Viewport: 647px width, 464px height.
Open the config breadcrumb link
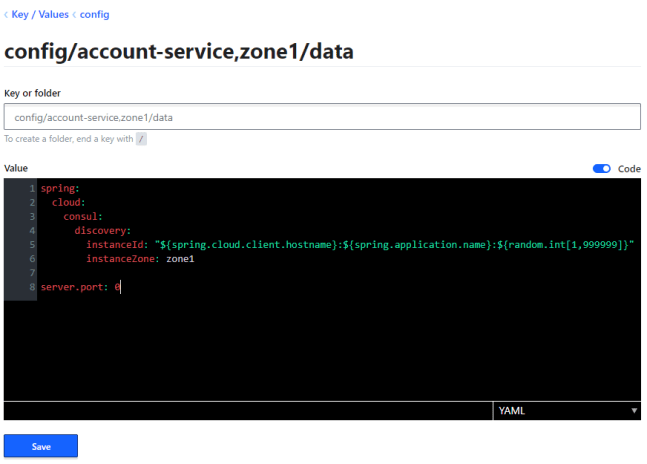coord(94,14)
